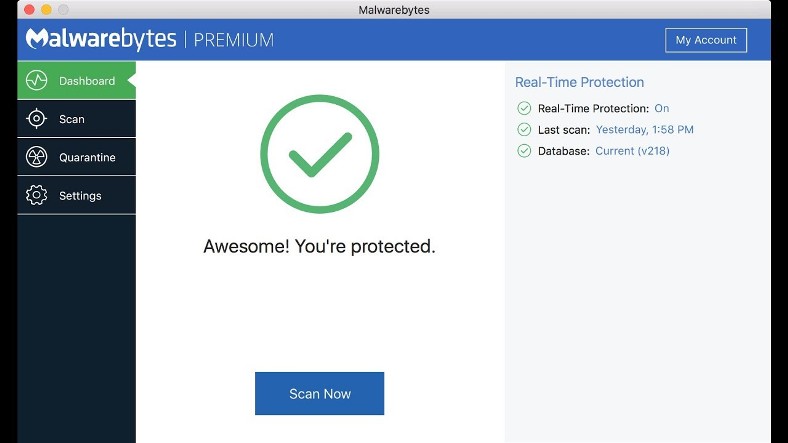The image size is (788, 443).
Task: Click the yellow minimize window button
Action: (x=46, y=10)
